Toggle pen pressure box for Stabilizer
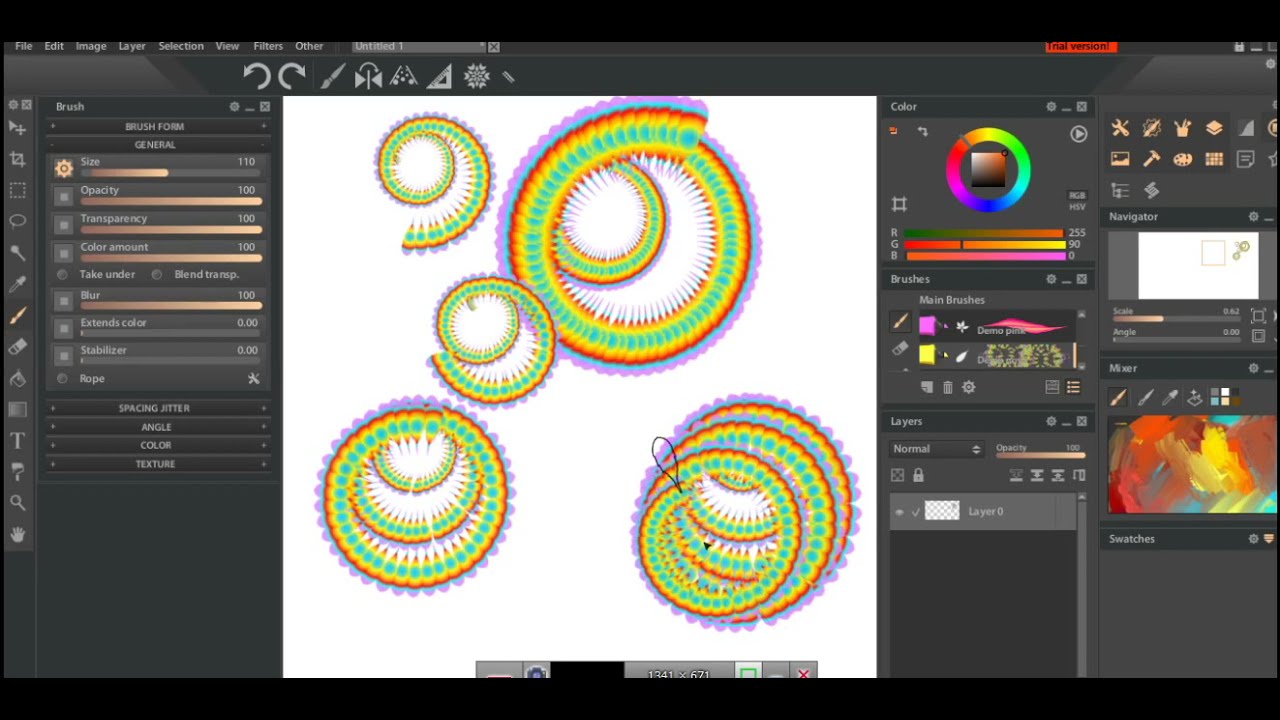Image resolution: width=1280 pixels, height=720 pixels. click(64, 356)
